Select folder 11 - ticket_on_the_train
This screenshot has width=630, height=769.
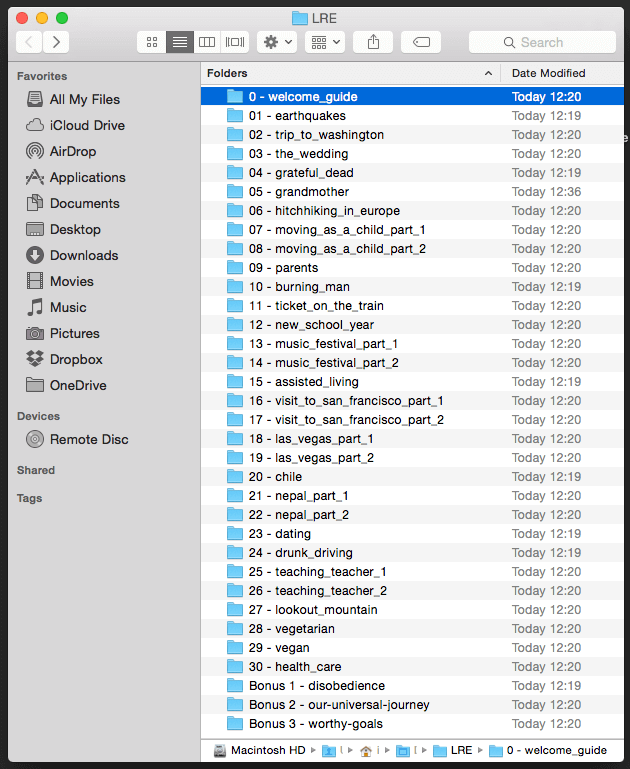(x=412, y=306)
